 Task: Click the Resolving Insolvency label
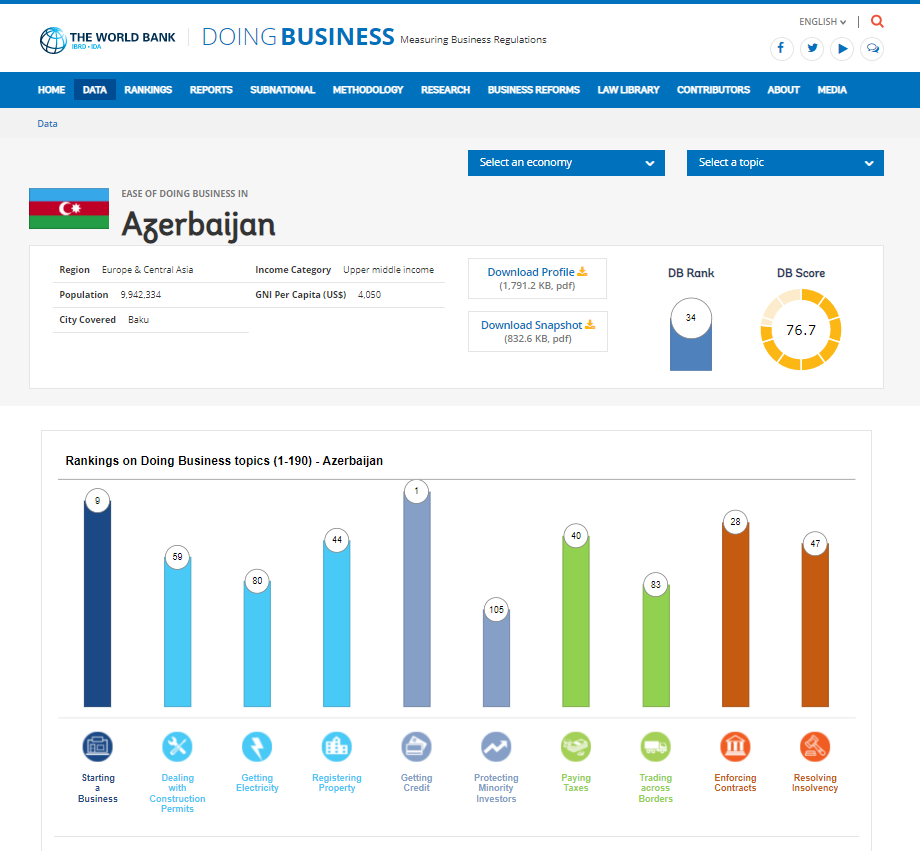[815, 783]
